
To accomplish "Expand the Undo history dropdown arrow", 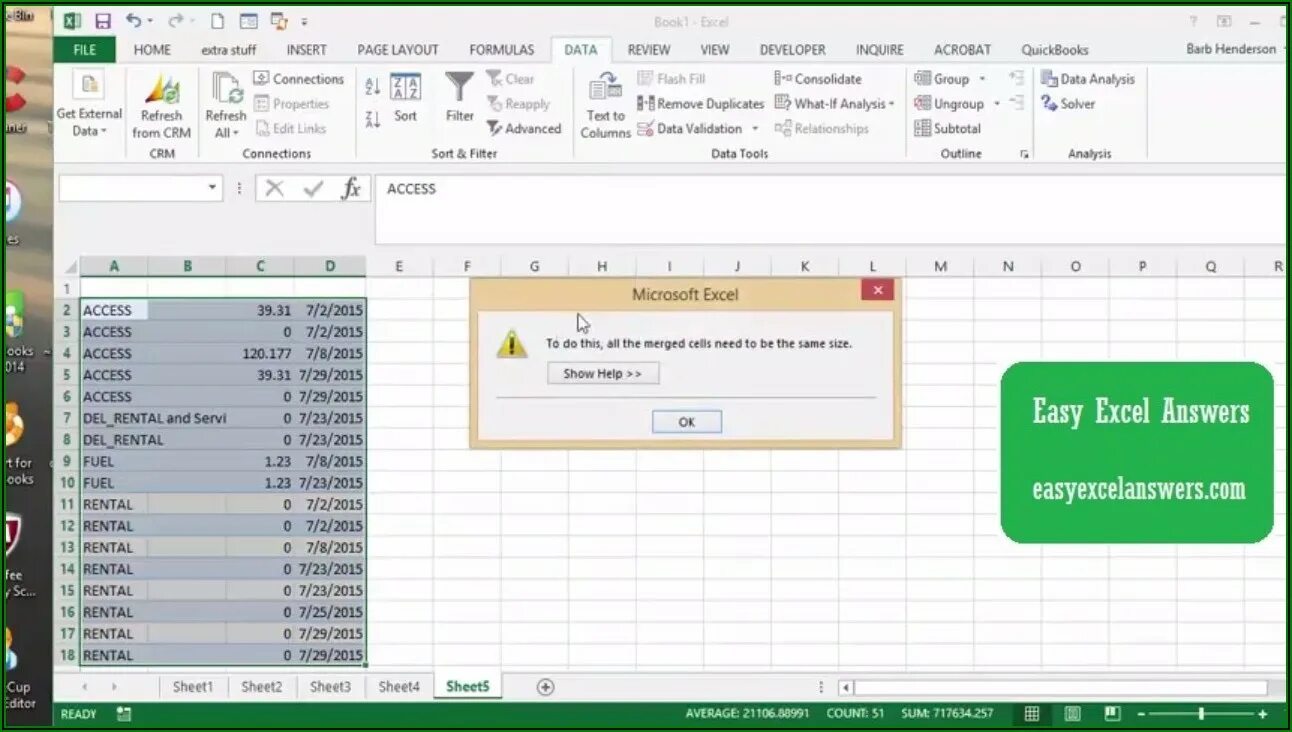I will tap(150, 21).
